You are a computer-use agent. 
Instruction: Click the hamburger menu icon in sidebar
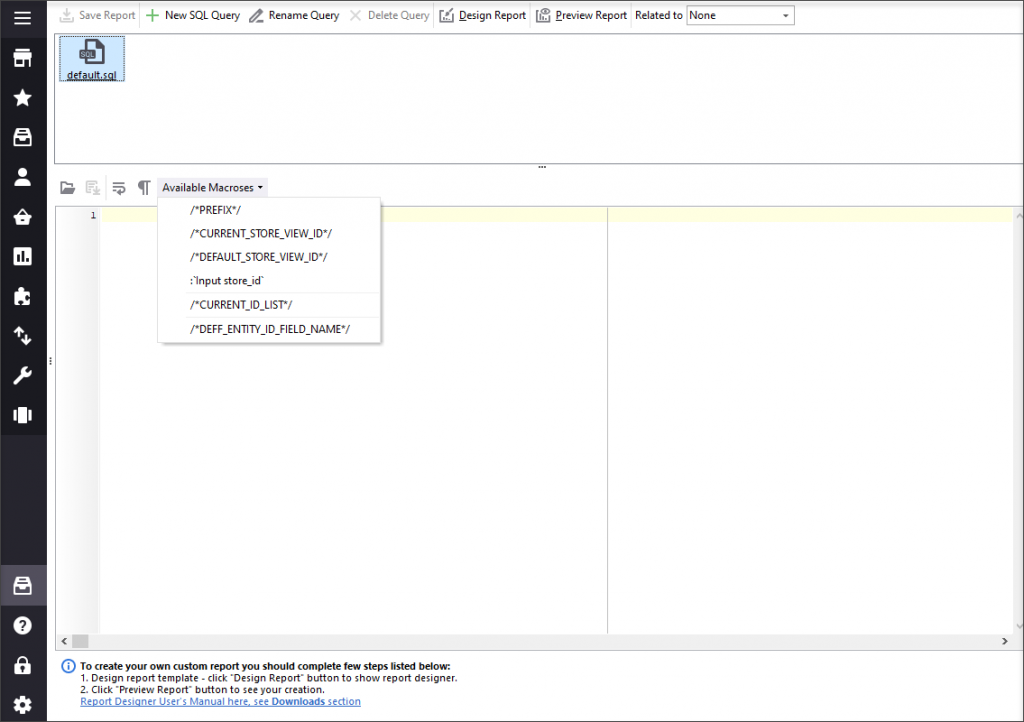(22, 18)
